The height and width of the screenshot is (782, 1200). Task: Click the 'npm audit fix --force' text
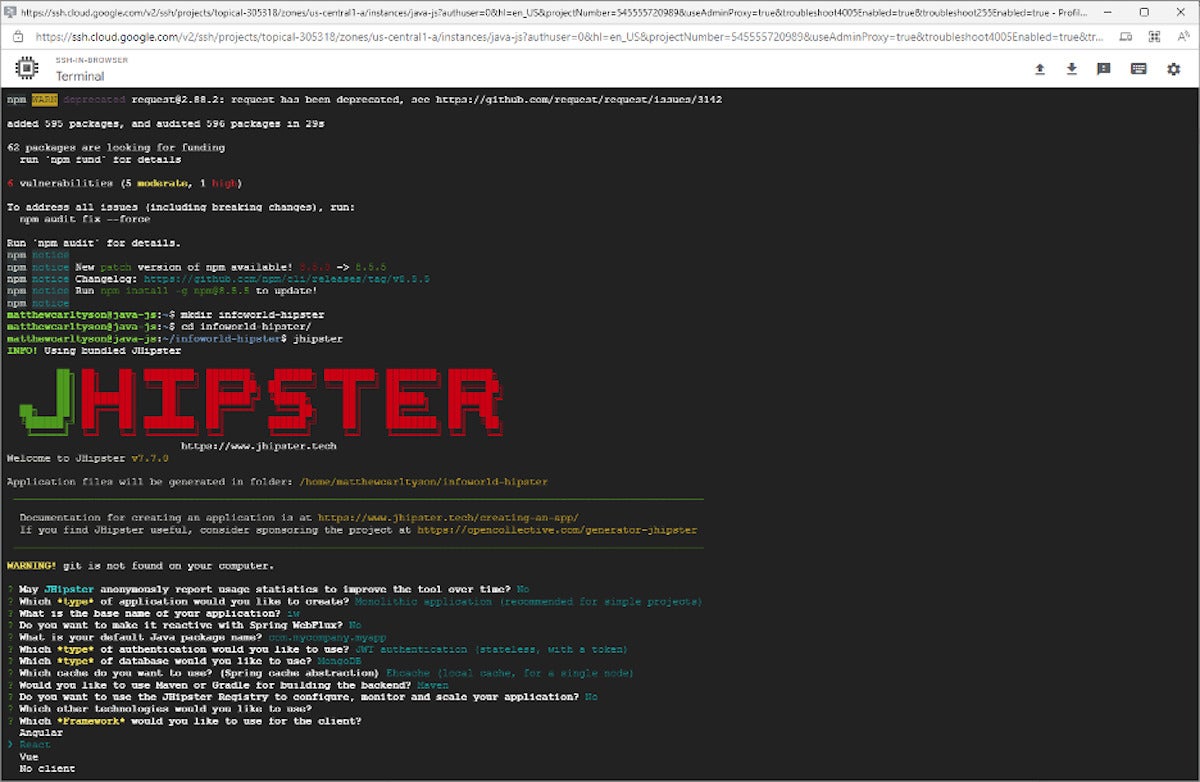pyautogui.click(x=84, y=220)
